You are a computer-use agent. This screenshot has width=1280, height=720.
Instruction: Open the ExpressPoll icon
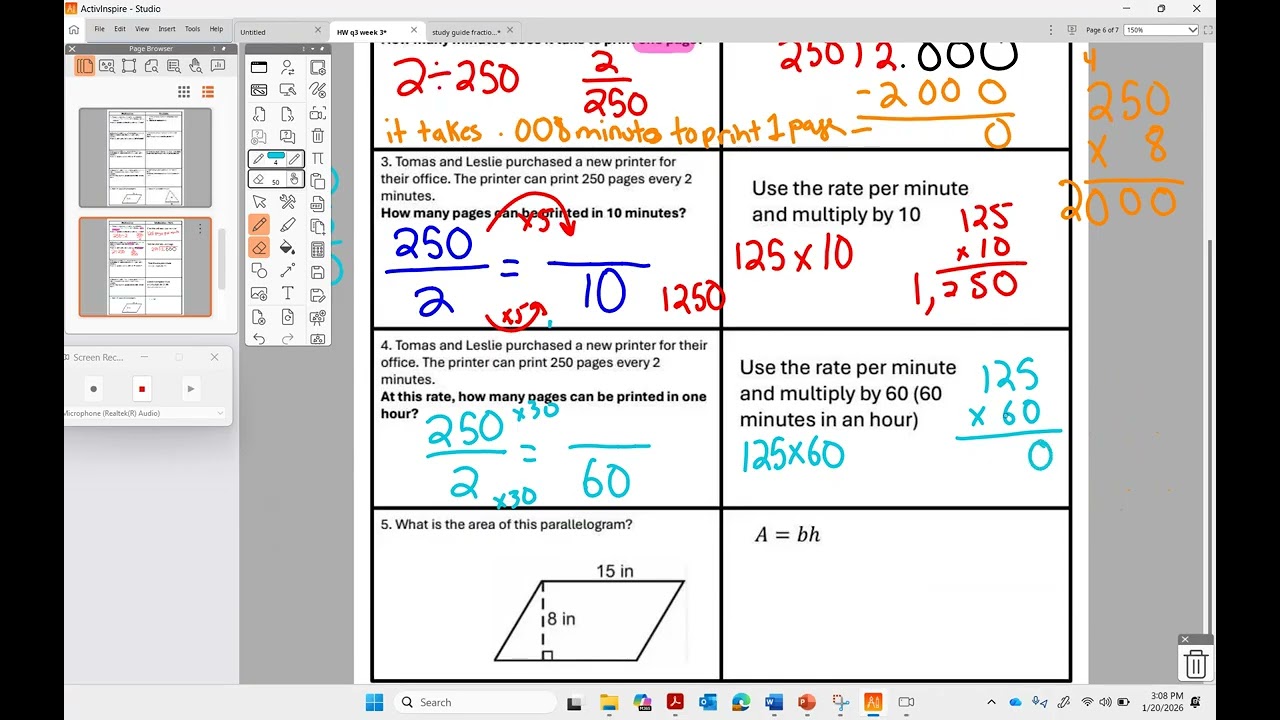click(x=289, y=136)
